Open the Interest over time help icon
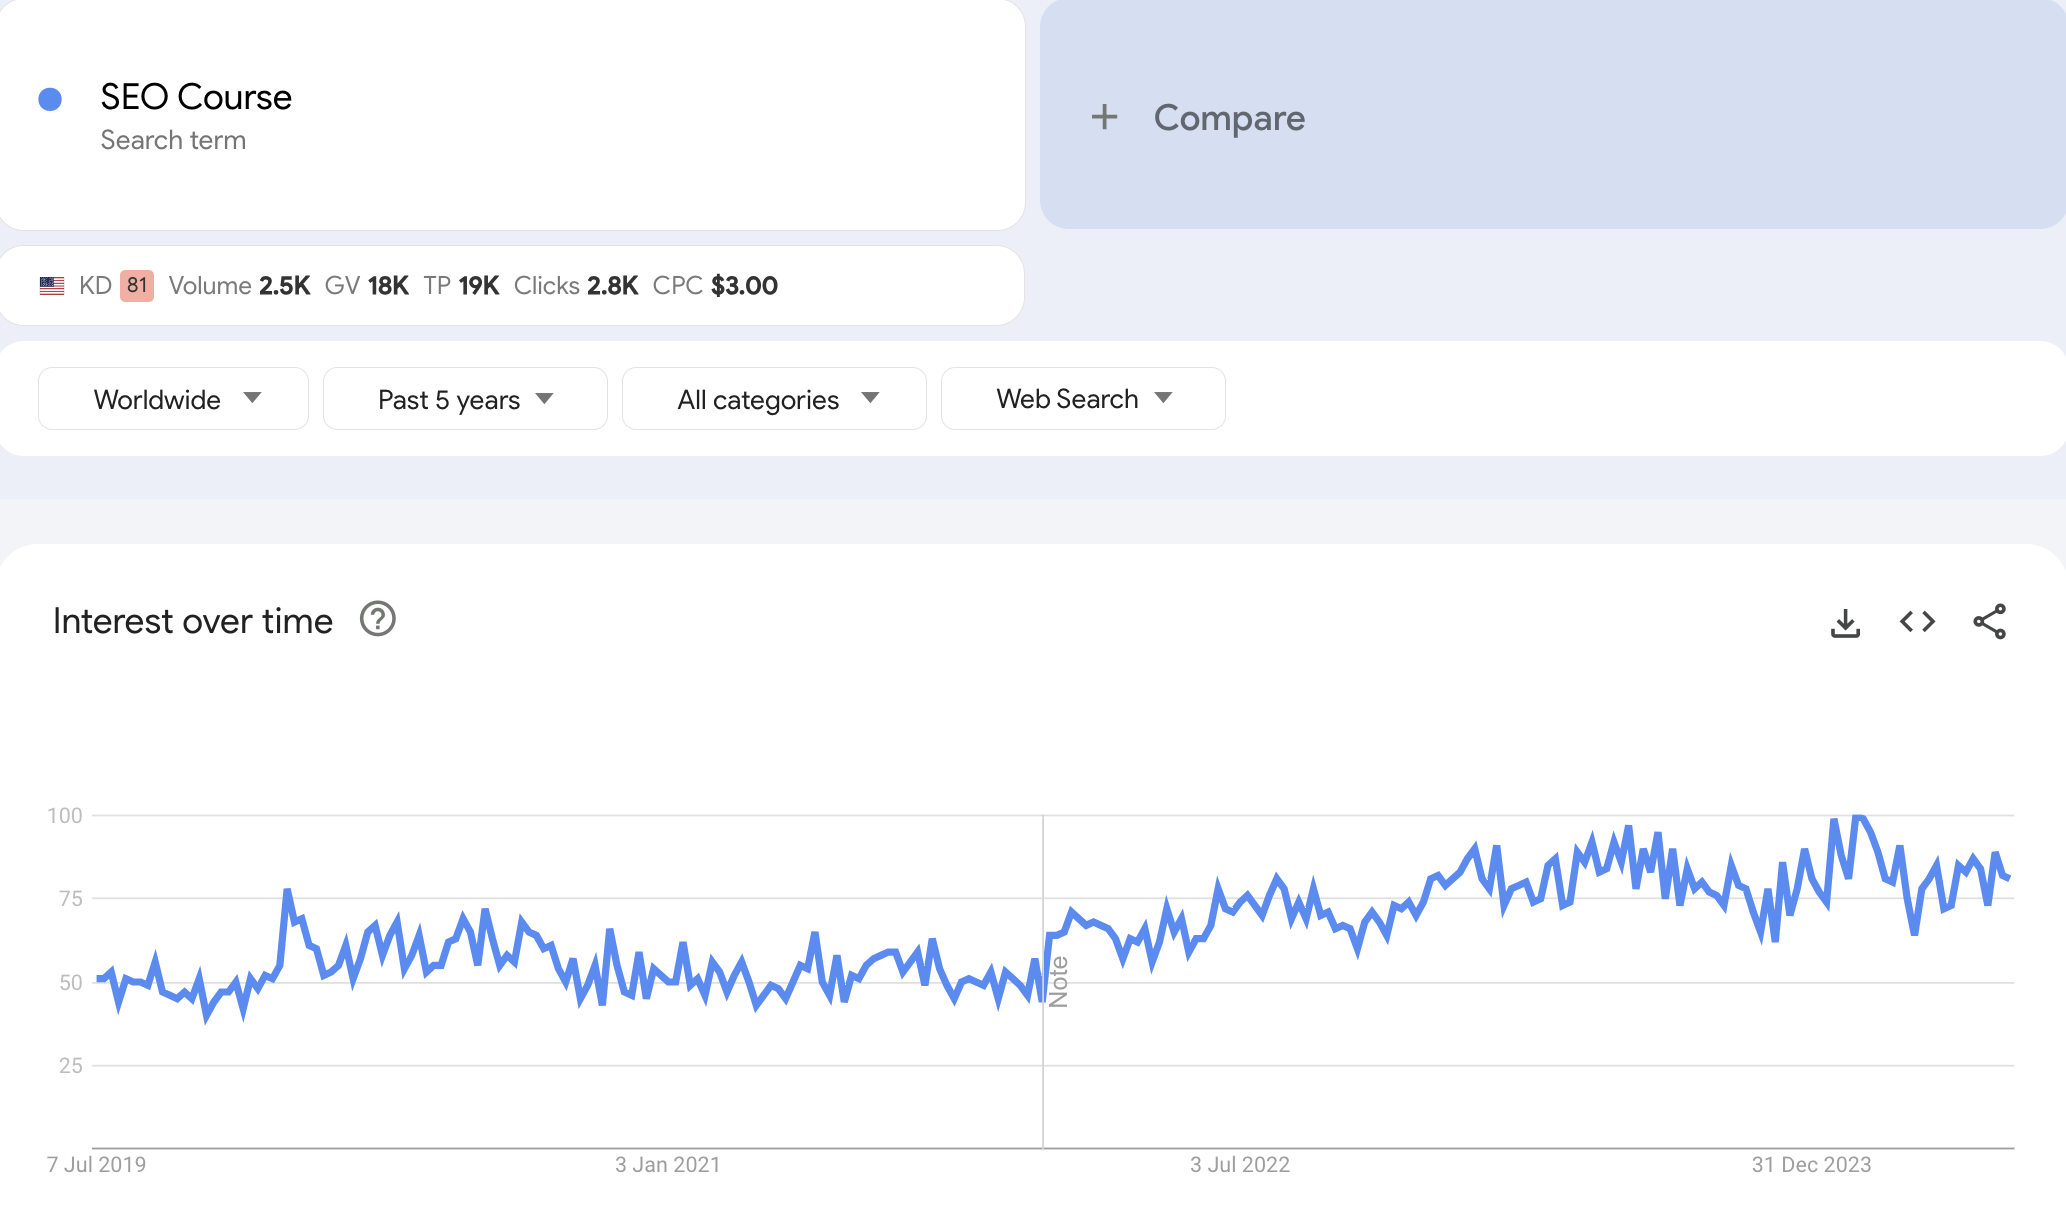Viewport: 2066px width, 1216px height. click(x=378, y=620)
